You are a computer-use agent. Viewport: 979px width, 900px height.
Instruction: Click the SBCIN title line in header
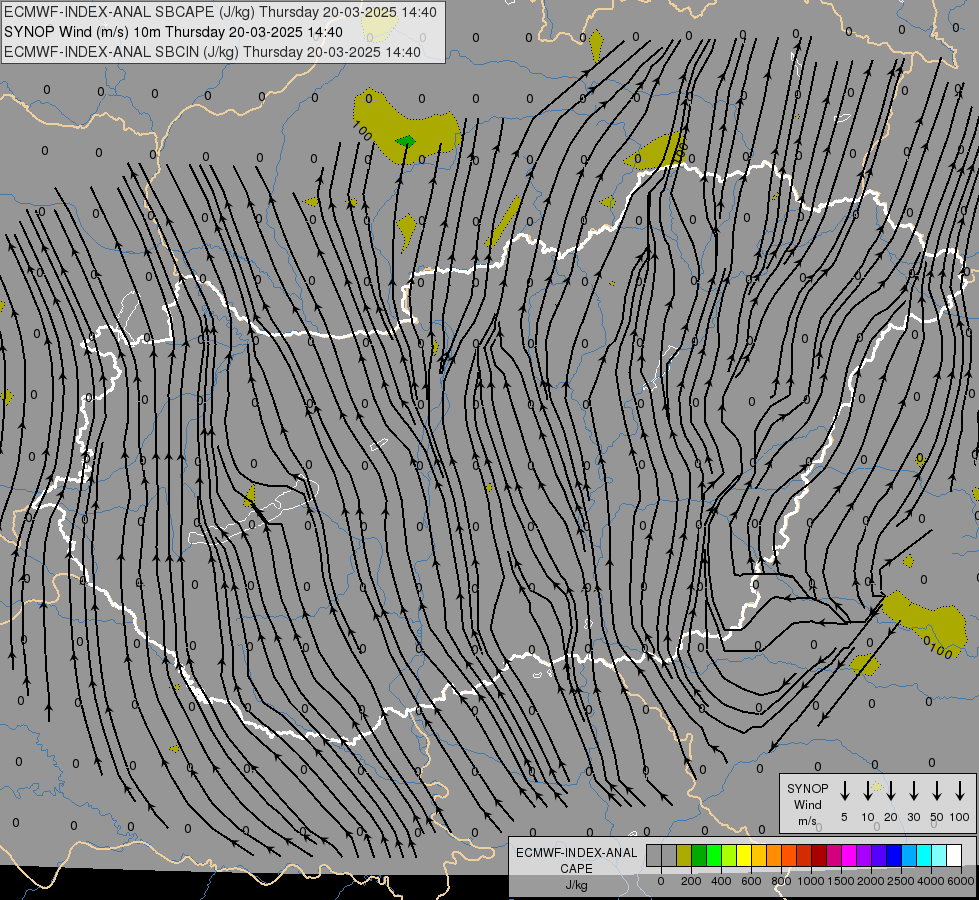click(212, 52)
